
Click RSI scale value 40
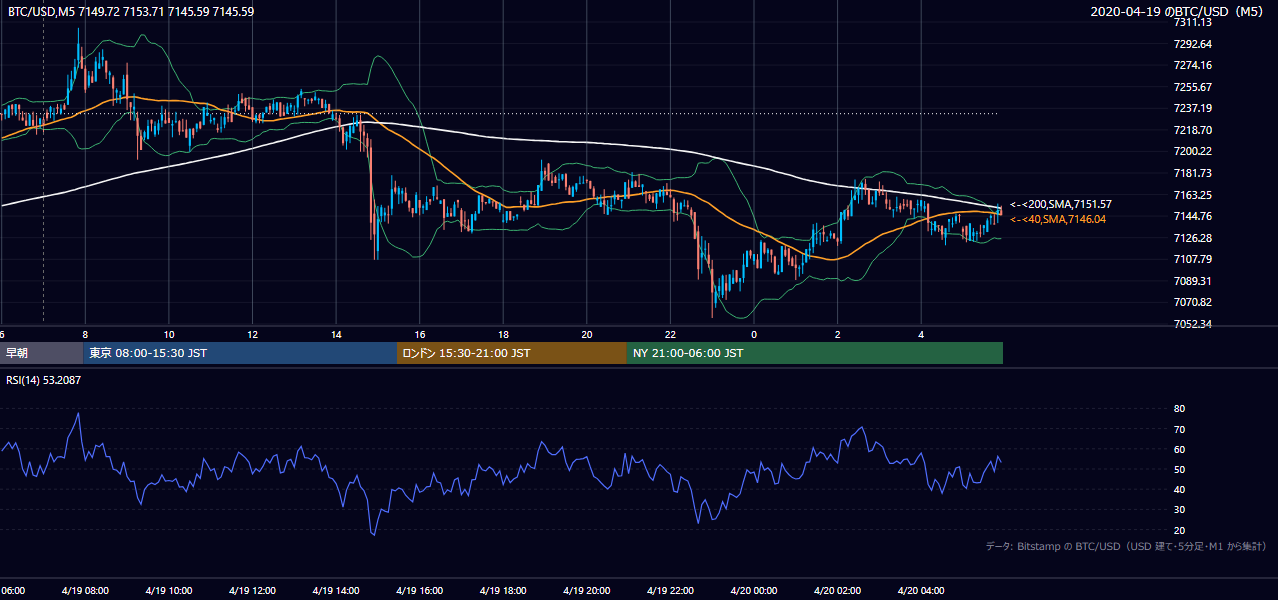point(1179,489)
